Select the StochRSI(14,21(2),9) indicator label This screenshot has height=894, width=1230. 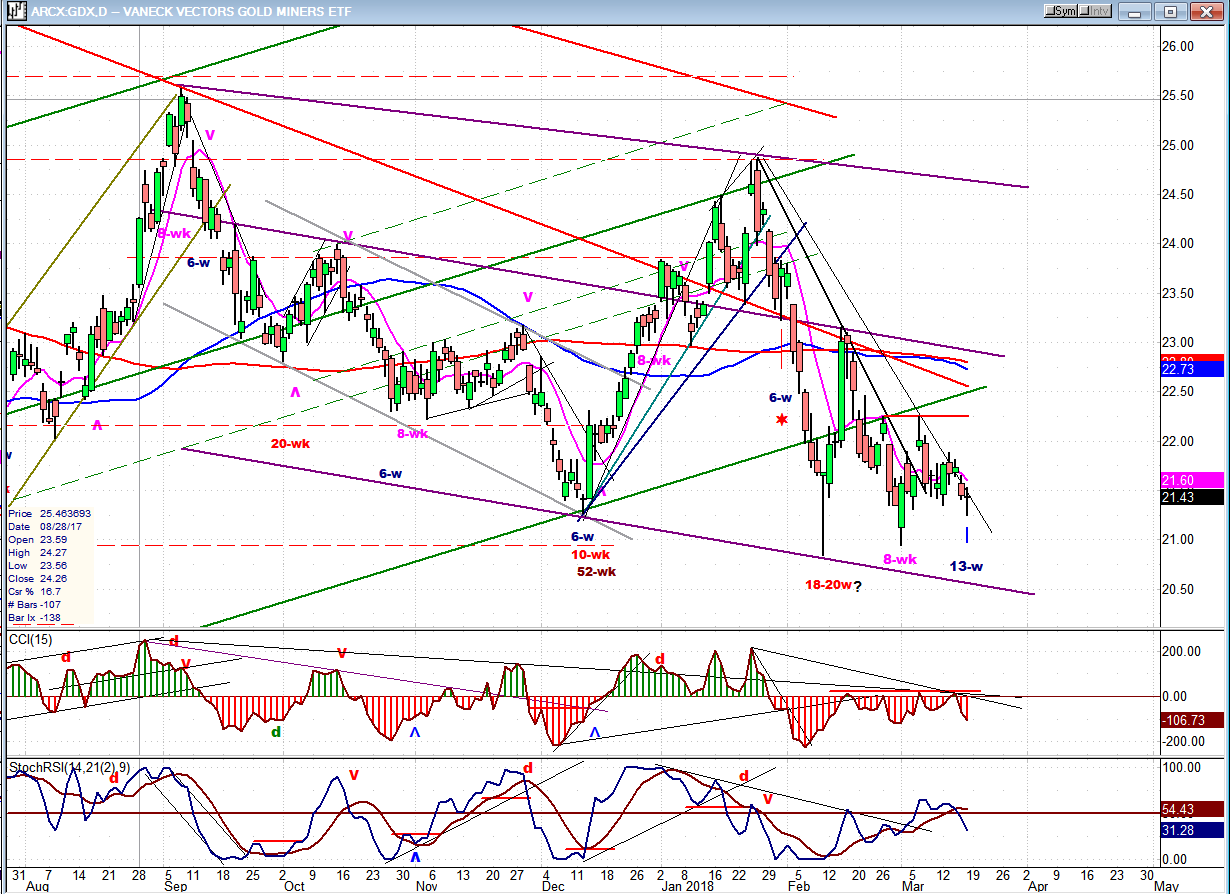(x=68, y=768)
